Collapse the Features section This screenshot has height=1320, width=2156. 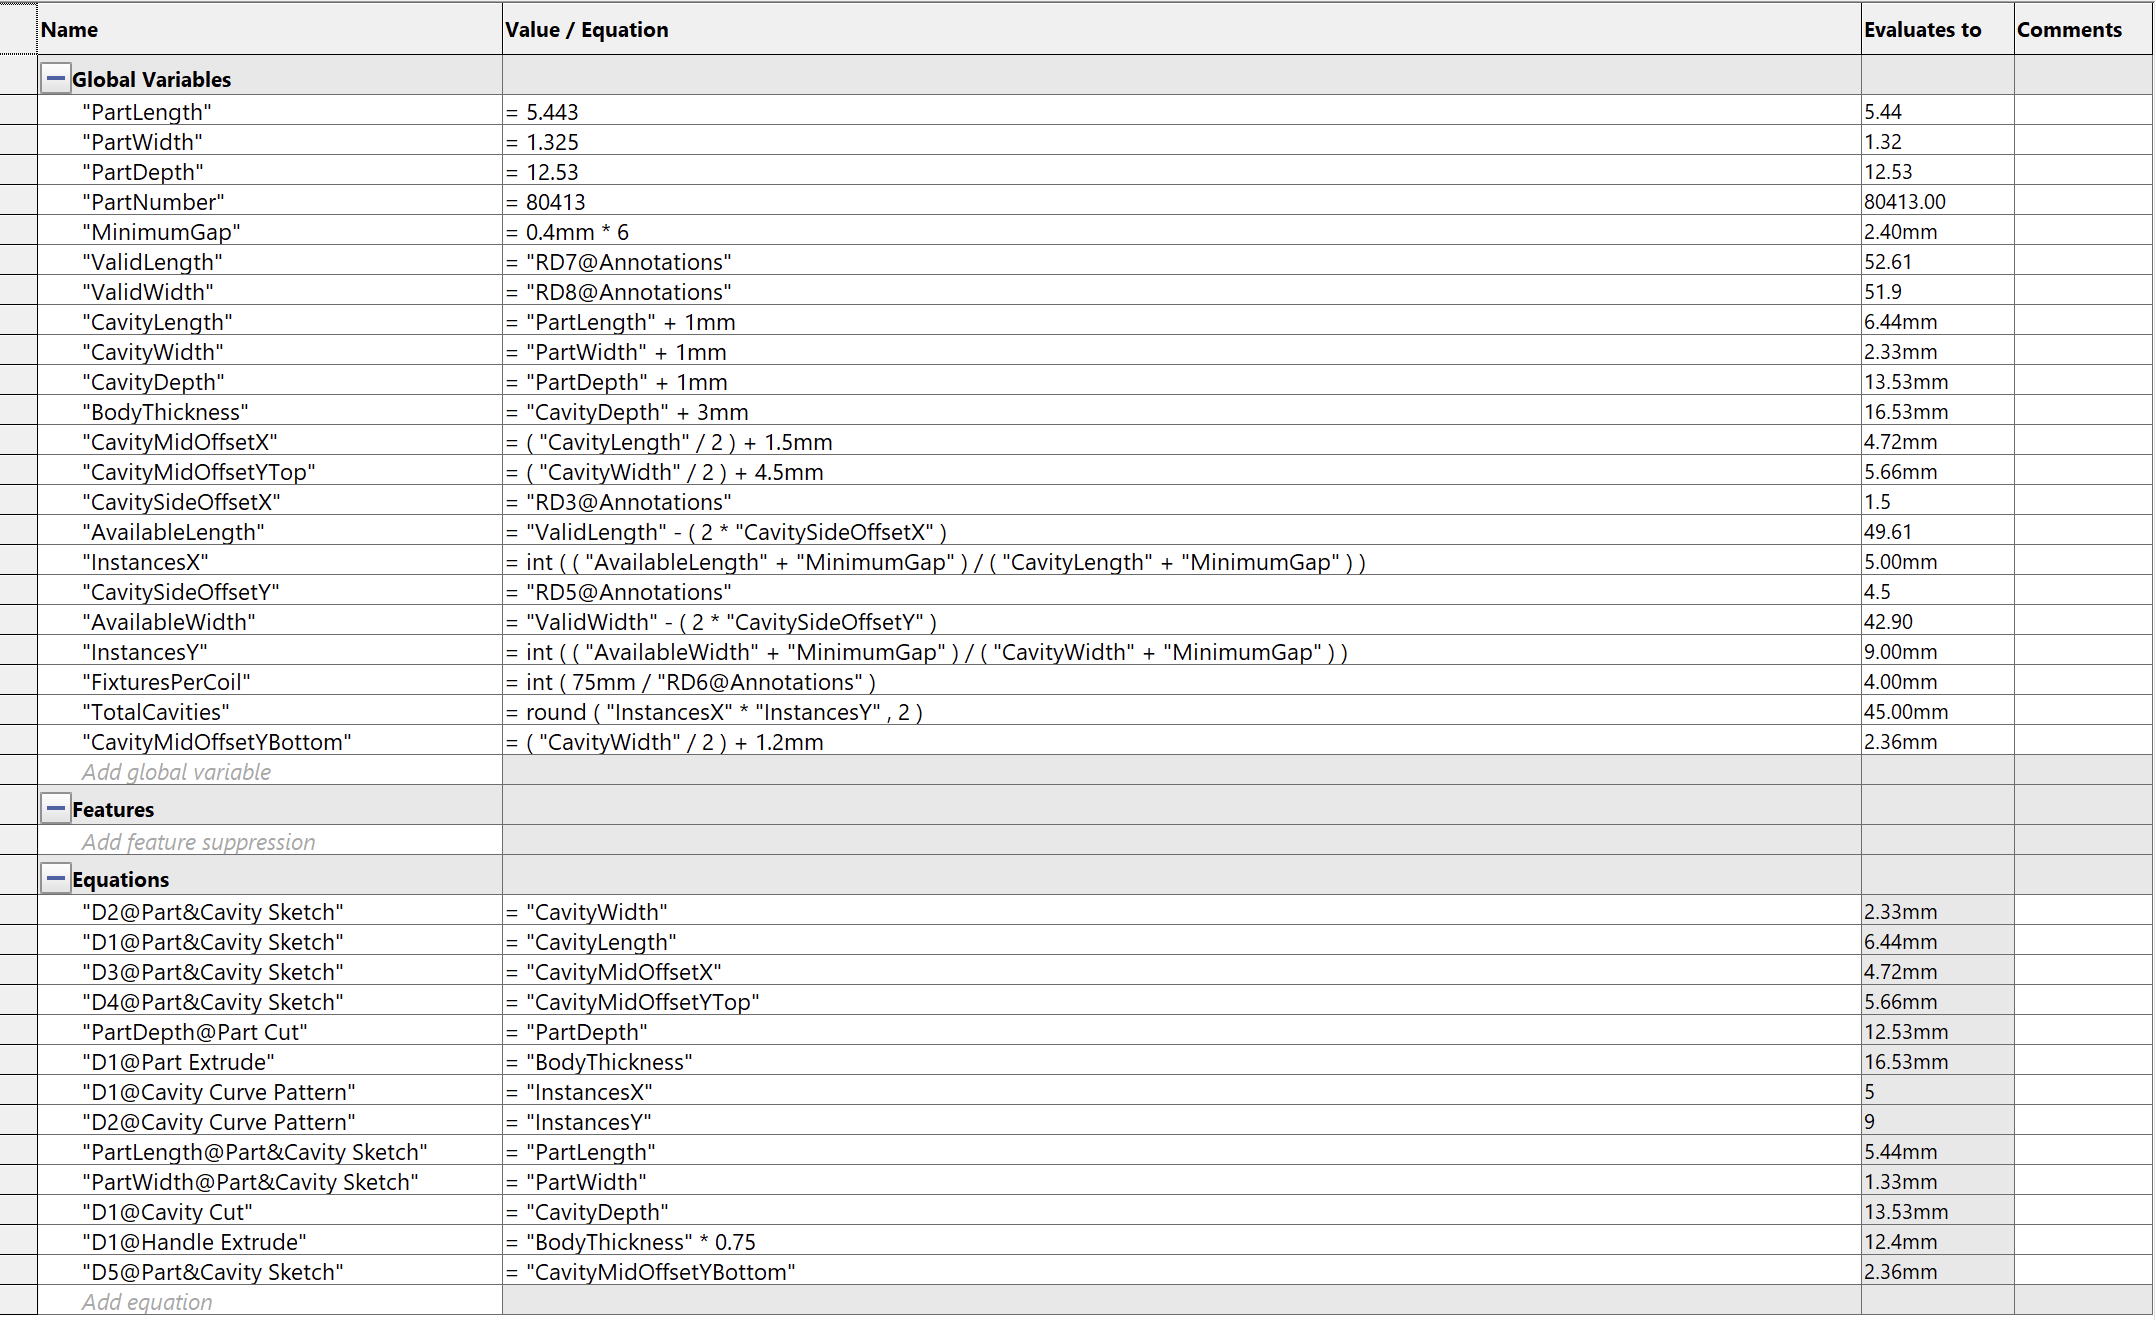tap(56, 808)
